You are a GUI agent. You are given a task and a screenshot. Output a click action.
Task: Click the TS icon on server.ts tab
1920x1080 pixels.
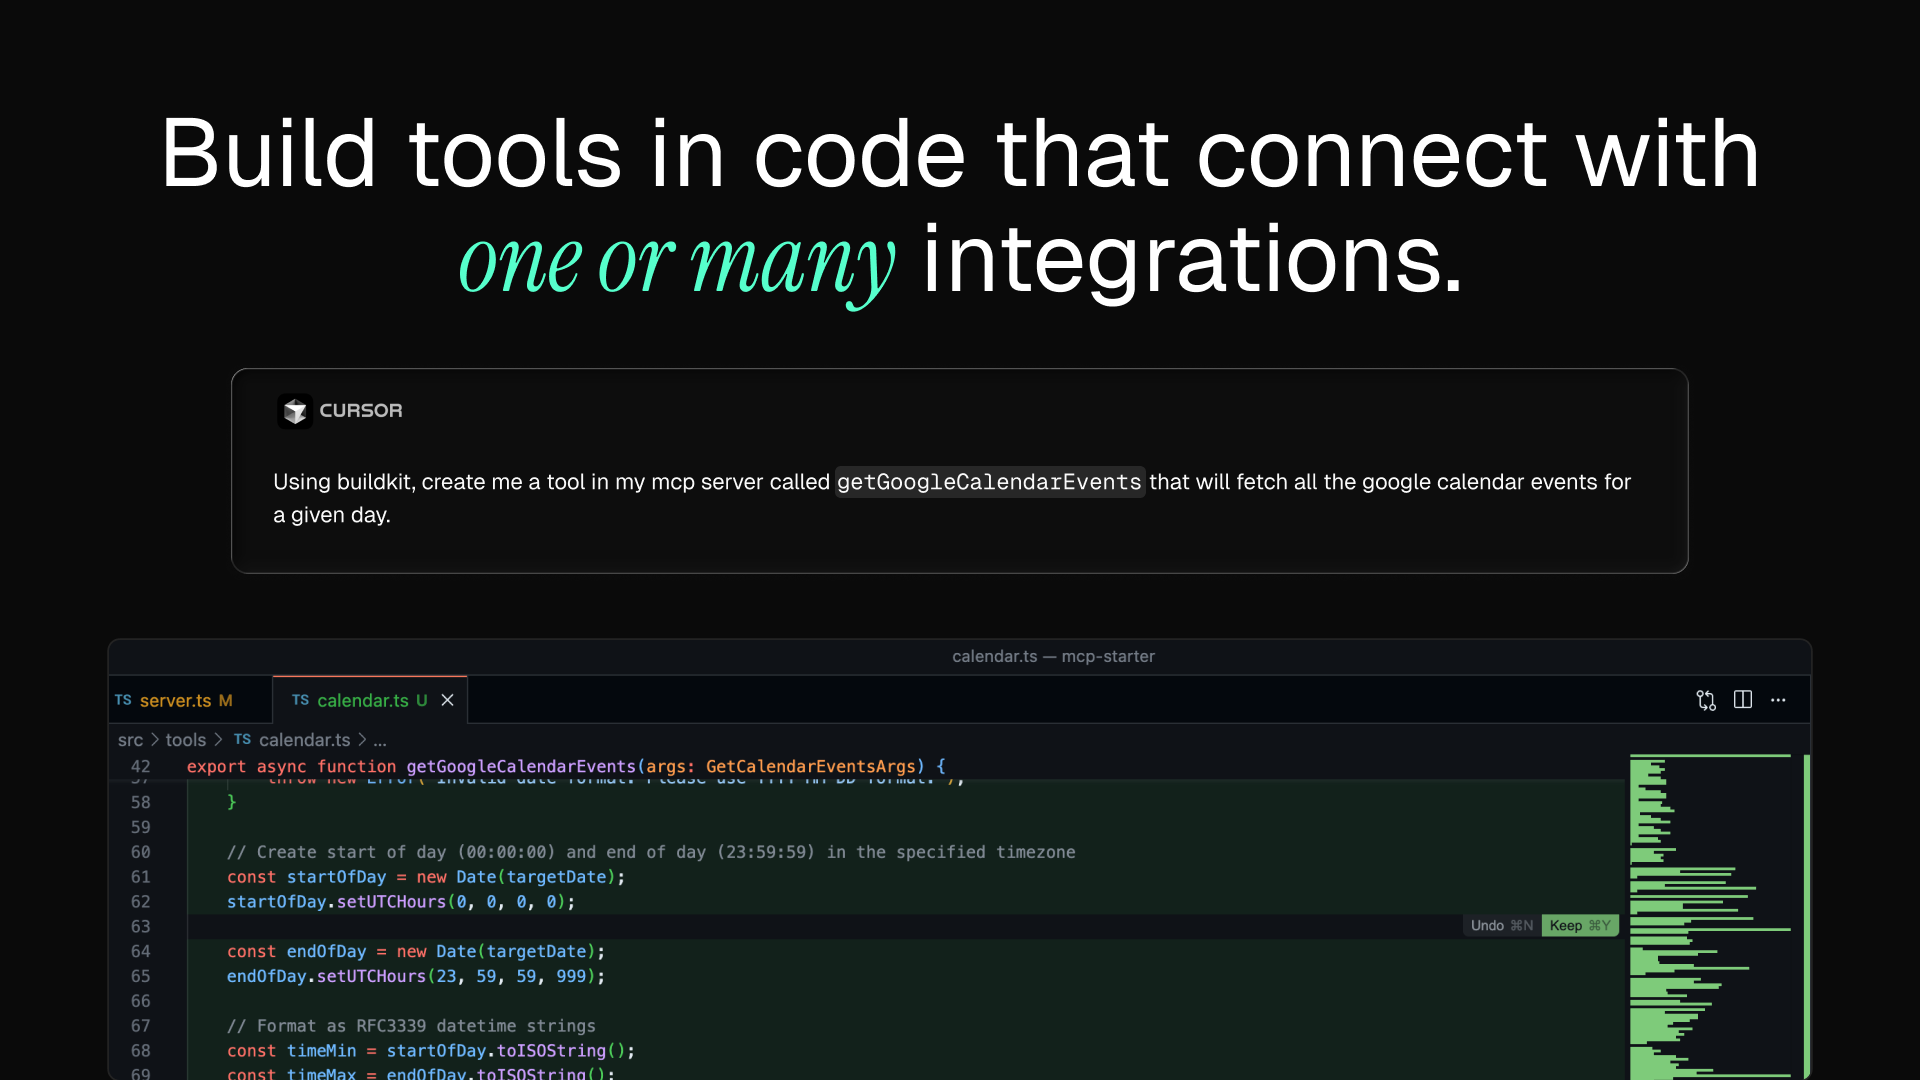click(123, 700)
